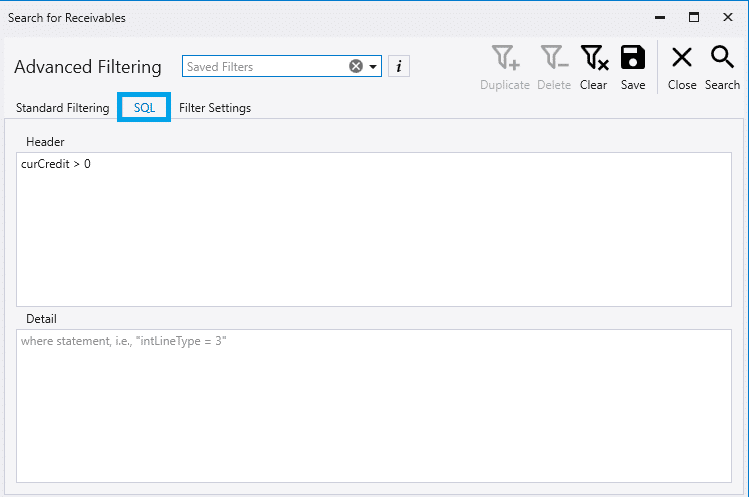Save the filter with the floppy disk icon
This screenshot has height=497, width=749.
632,60
